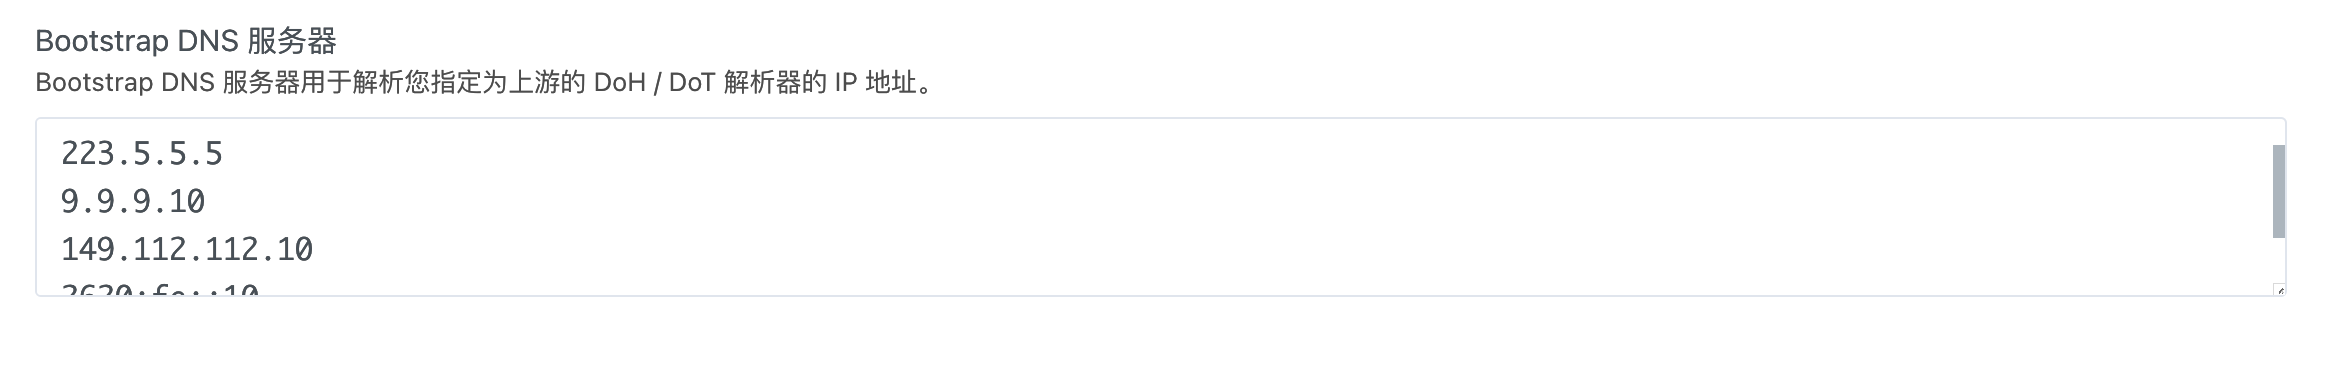Click the partially hidden 2620:fe::10 line

[160, 289]
